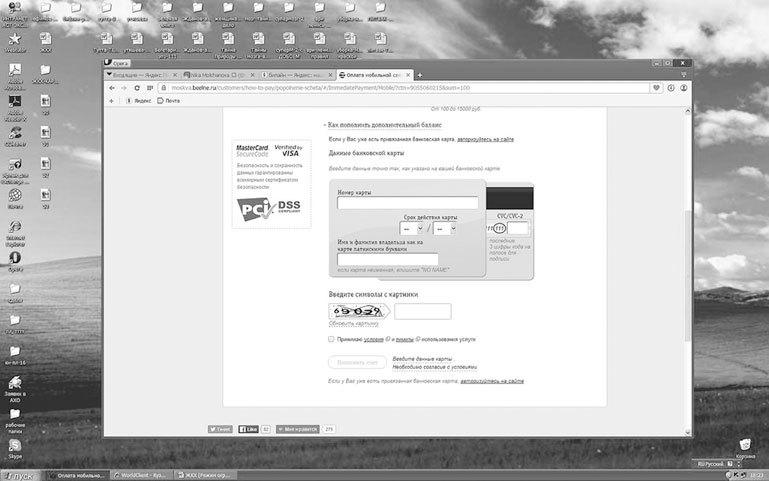The width and height of the screenshot is (769, 481).
Task: Click the Яндекс bookmark in bookmarks bar
Action: click(x=138, y=101)
